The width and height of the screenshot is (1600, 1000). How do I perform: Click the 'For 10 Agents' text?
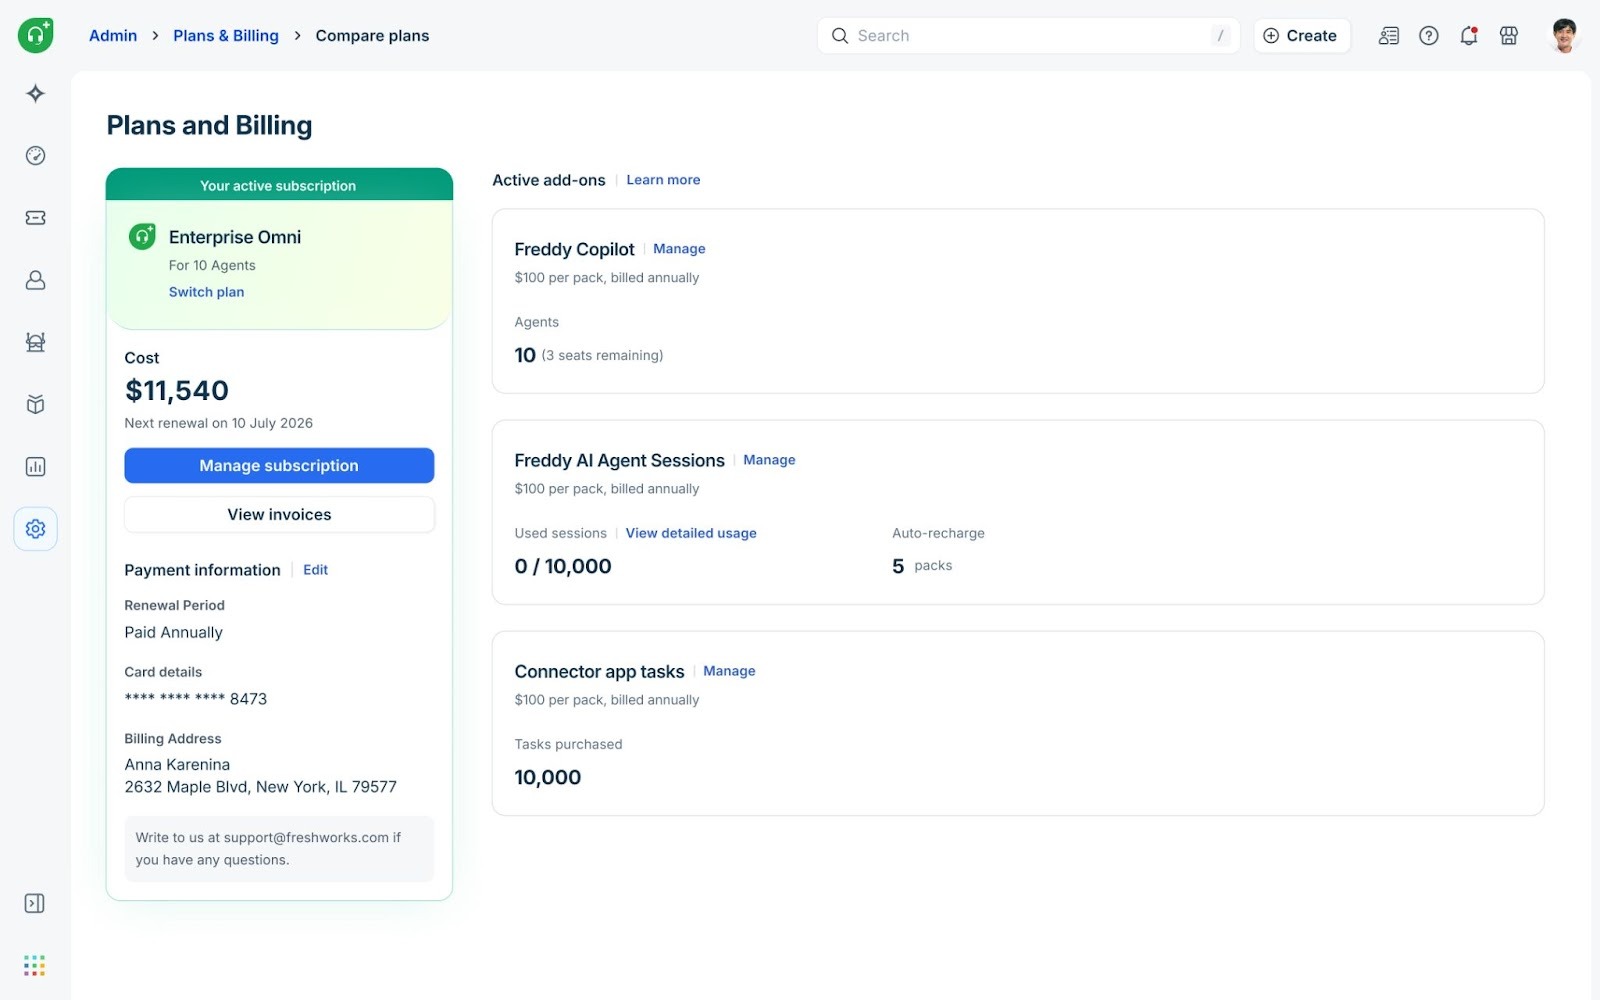(212, 265)
